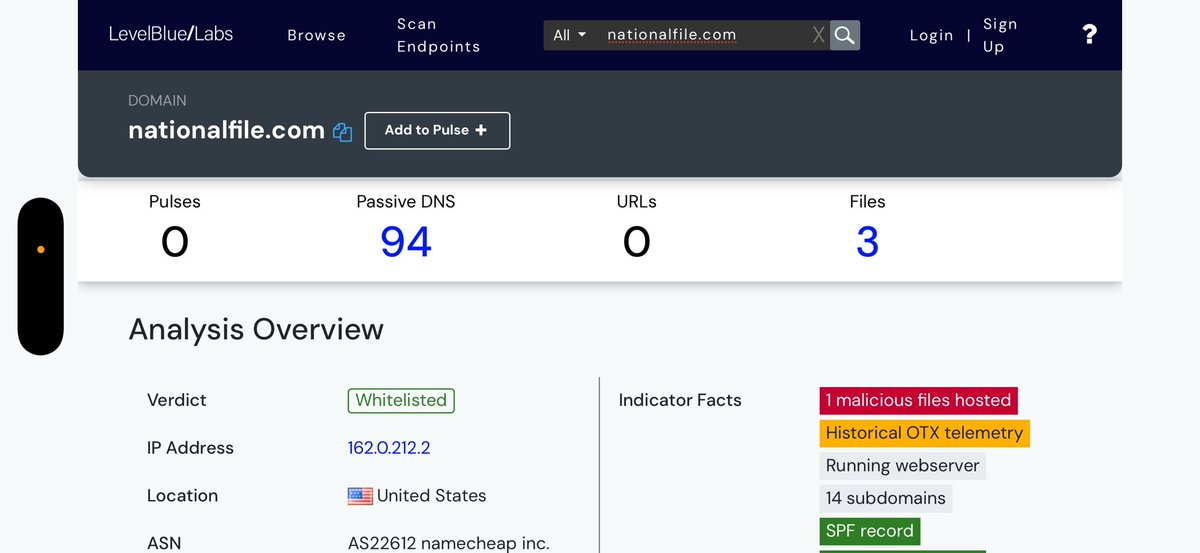Open help via question mark icon

1089,35
